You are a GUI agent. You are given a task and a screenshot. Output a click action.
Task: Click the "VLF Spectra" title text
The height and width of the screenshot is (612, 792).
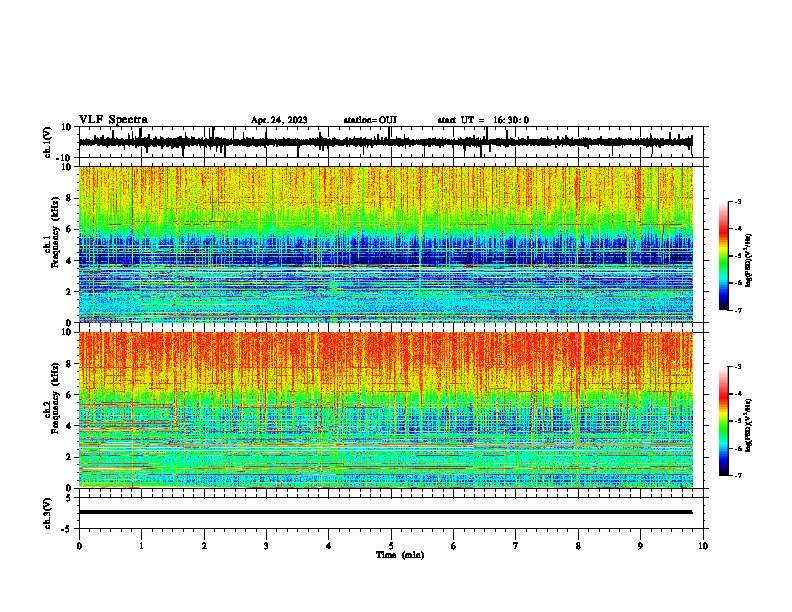[x=113, y=120]
